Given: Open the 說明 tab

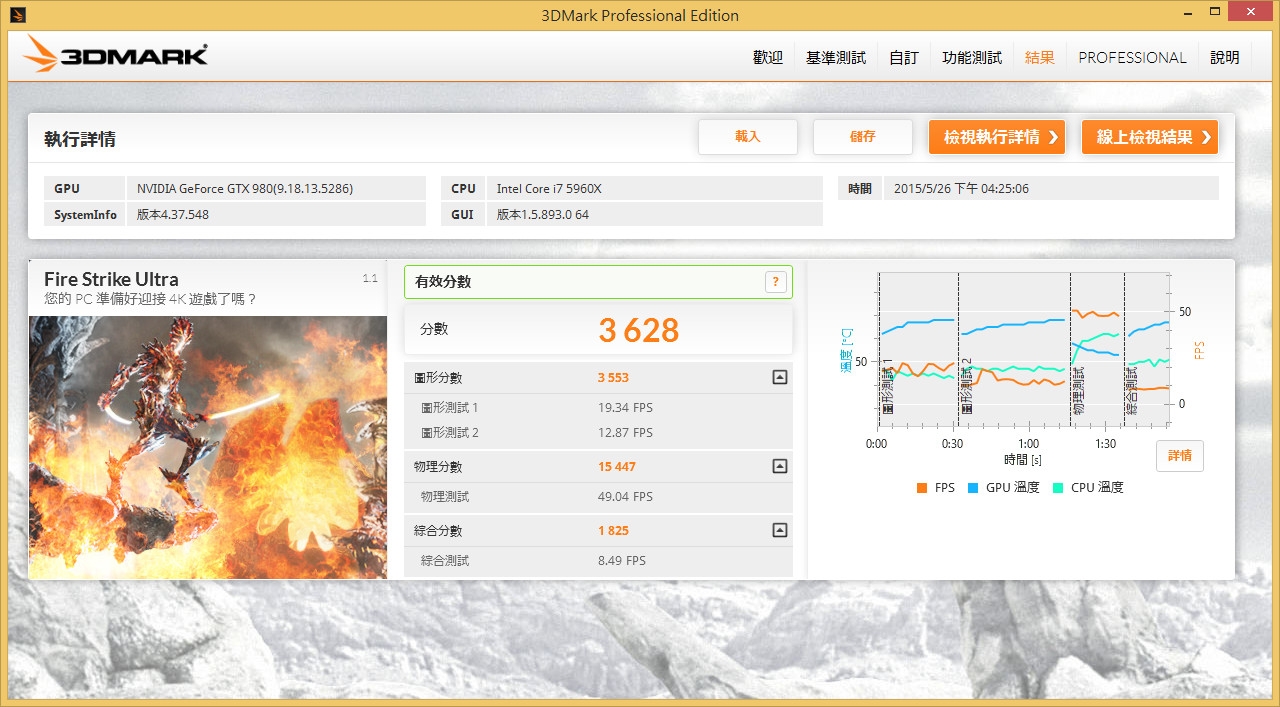Looking at the screenshot, I should pyautogui.click(x=1225, y=57).
